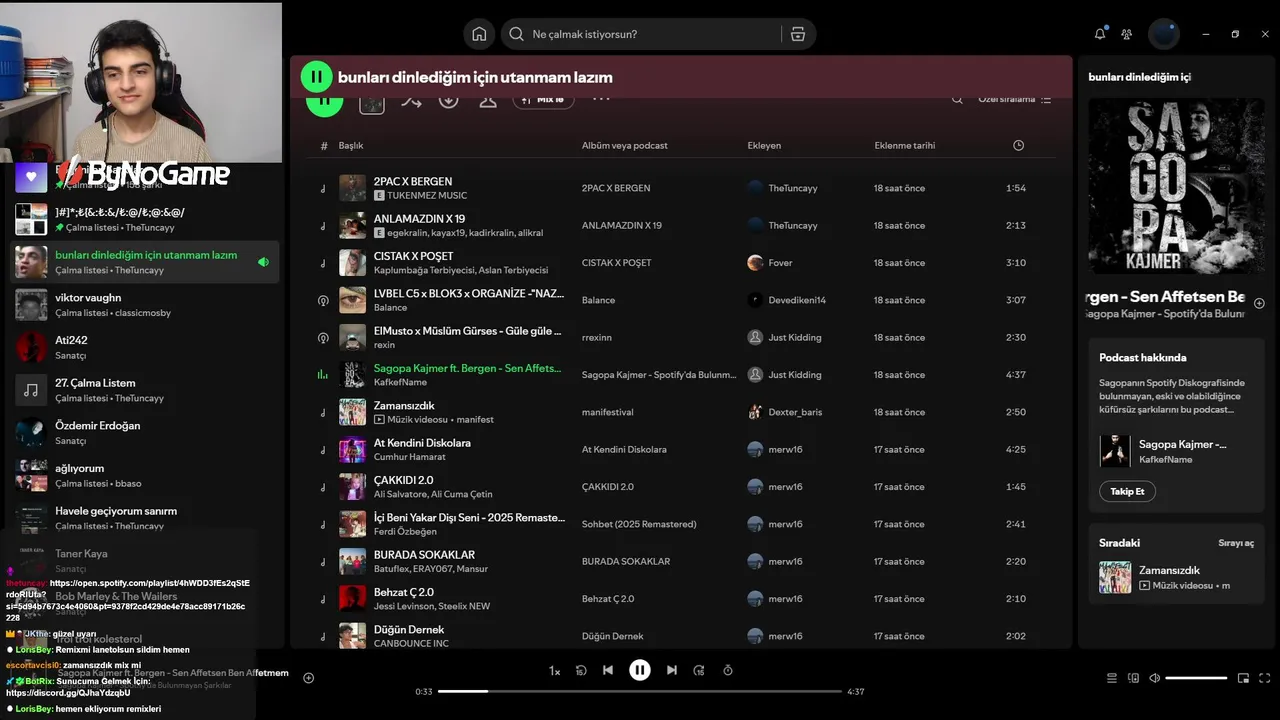
Task: Open 'Ati242' artist in library
Action: tap(145, 347)
